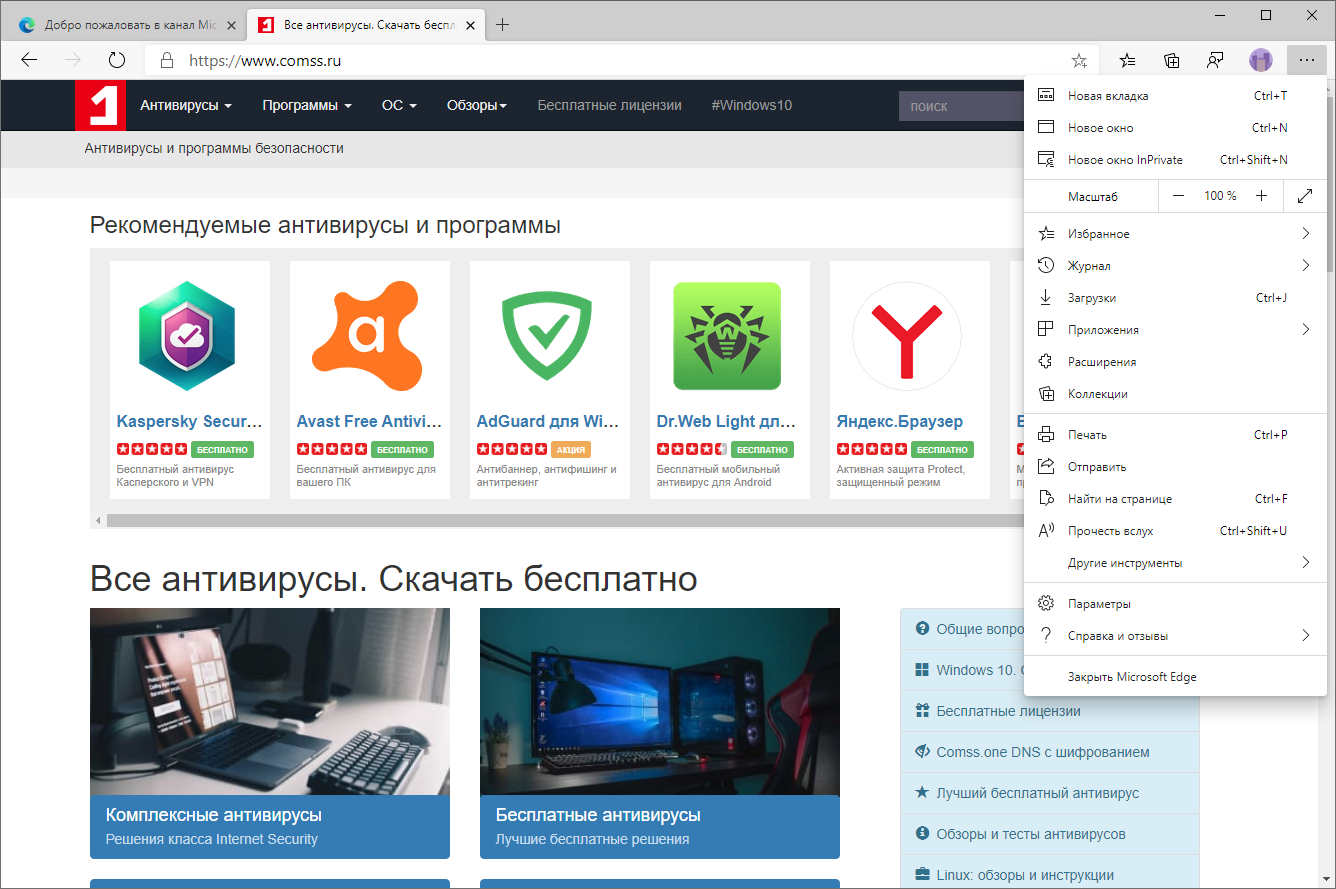Image resolution: width=1336 pixels, height=889 pixels.
Task: Select 'Прочесть вслух' menu item
Action: (1175, 531)
